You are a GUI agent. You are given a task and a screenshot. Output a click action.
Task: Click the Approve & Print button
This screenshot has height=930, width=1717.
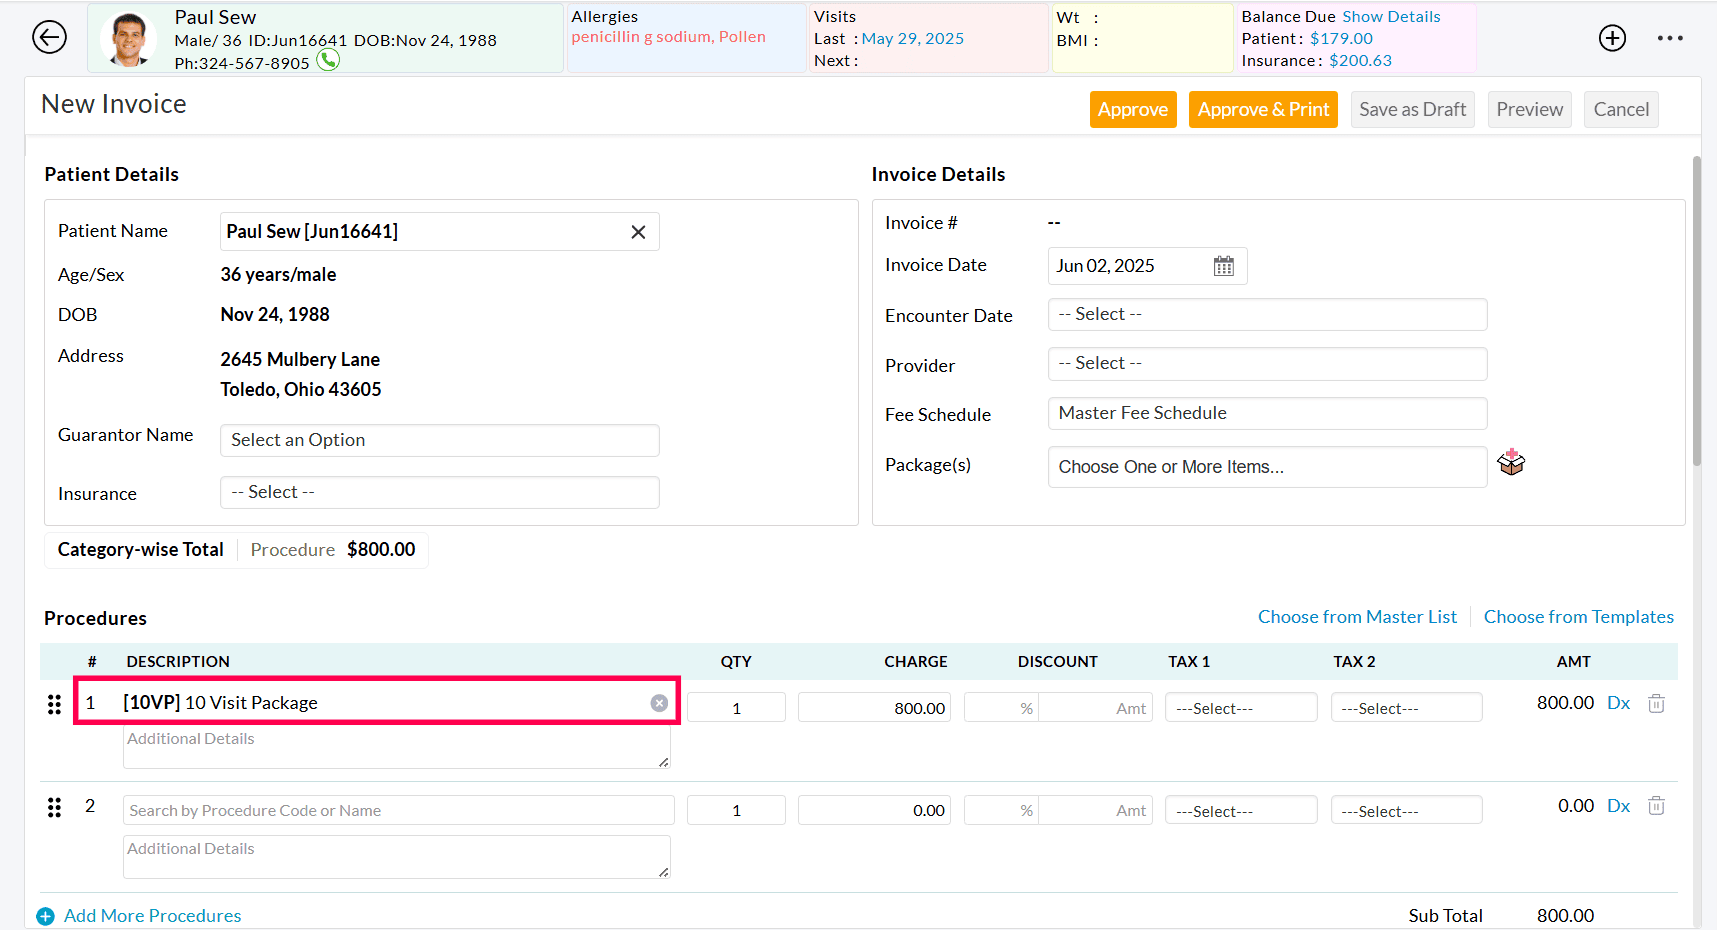1263,109
